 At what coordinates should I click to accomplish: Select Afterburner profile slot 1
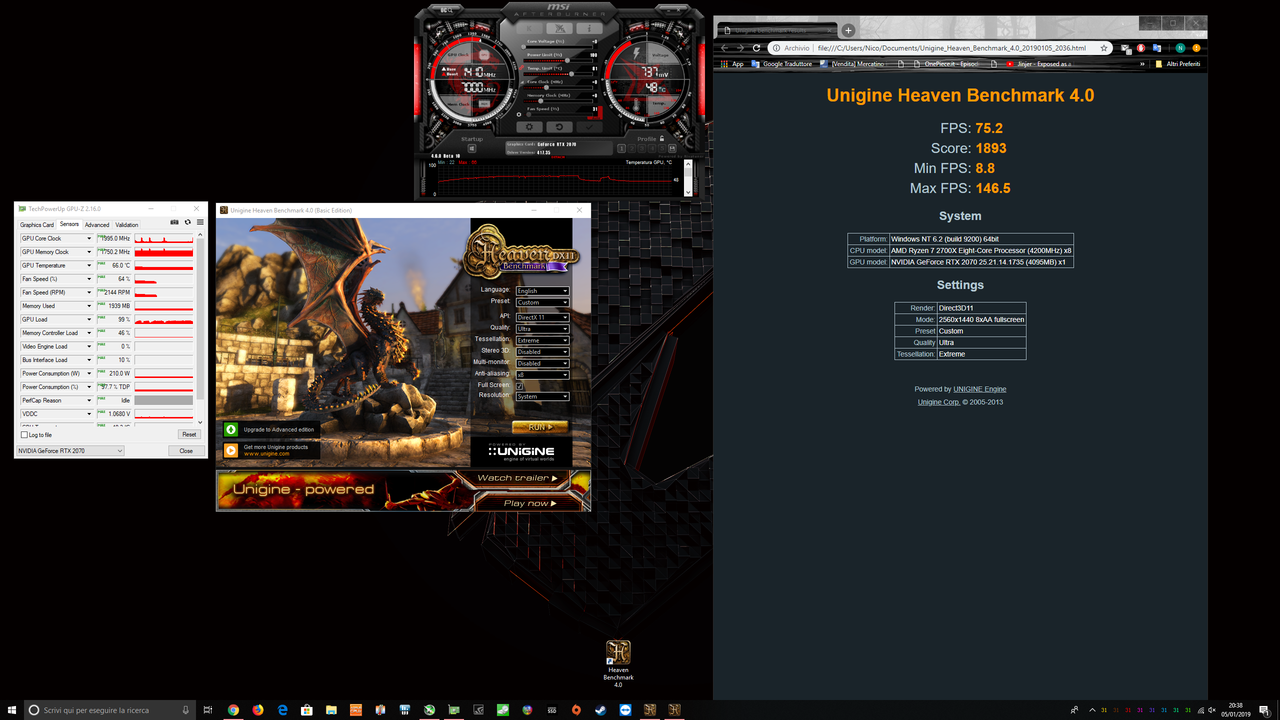point(622,148)
